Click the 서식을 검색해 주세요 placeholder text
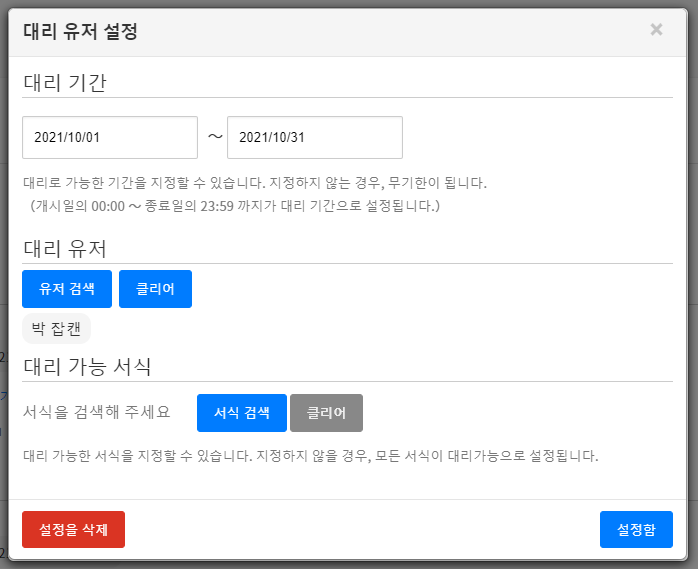 coord(96,412)
